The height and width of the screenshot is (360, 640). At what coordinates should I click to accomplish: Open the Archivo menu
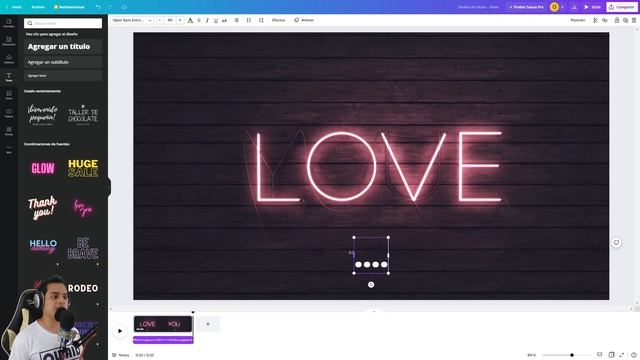click(x=38, y=7)
